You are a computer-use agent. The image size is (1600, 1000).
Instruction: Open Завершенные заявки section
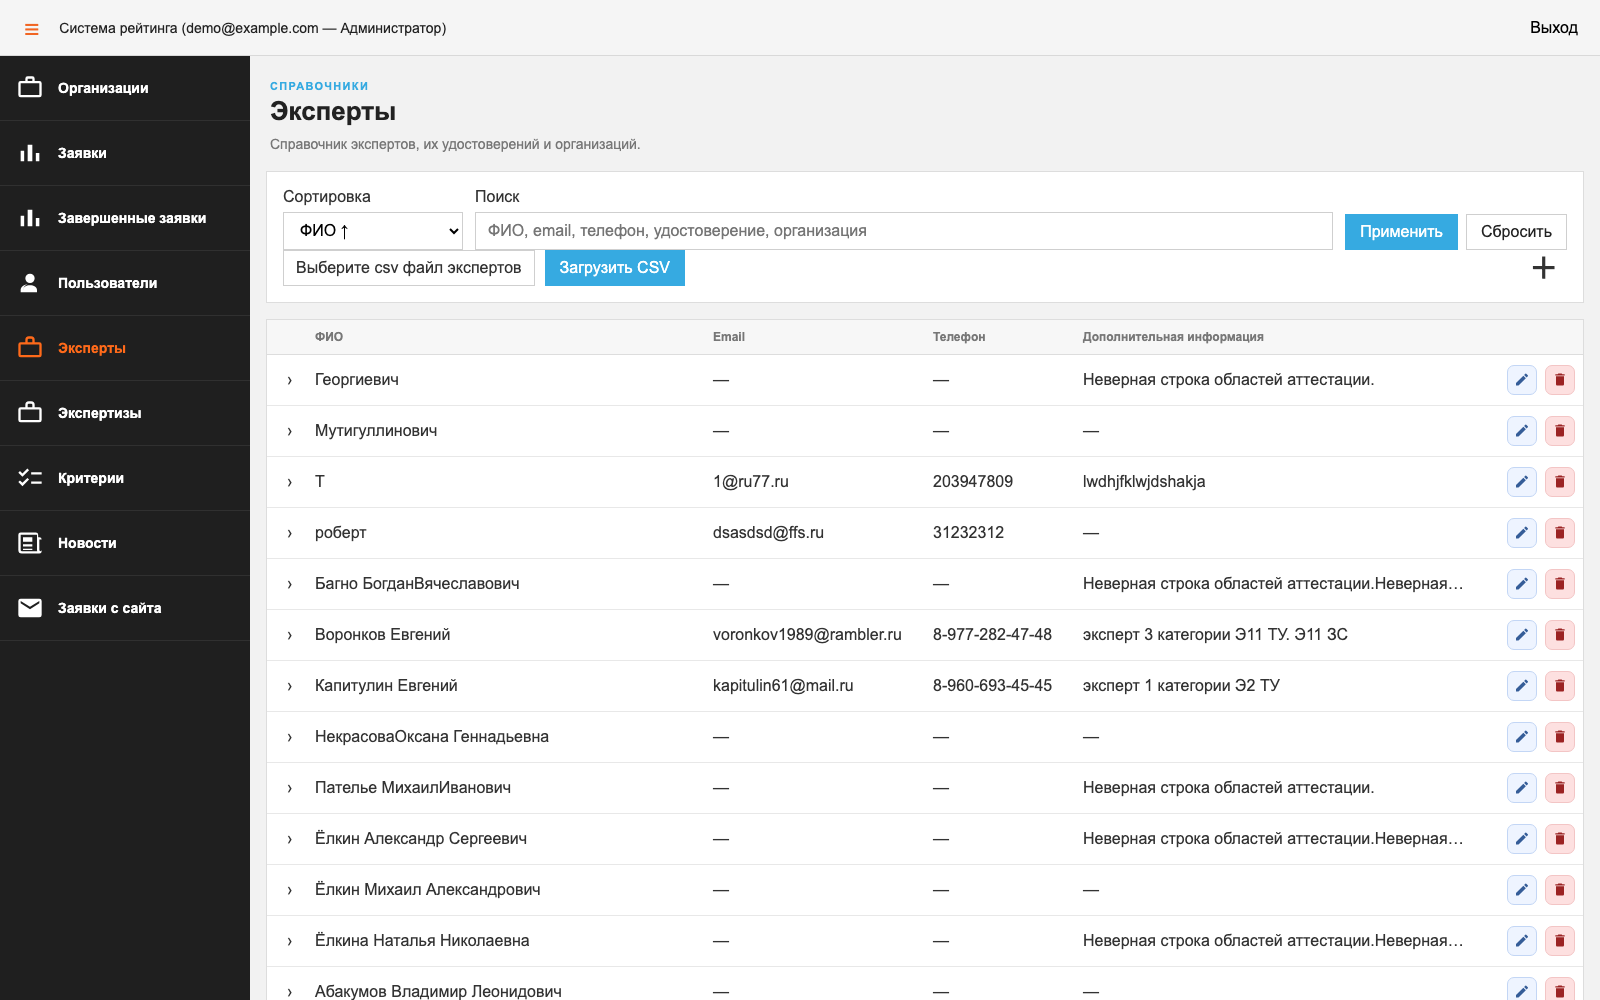pos(125,218)
